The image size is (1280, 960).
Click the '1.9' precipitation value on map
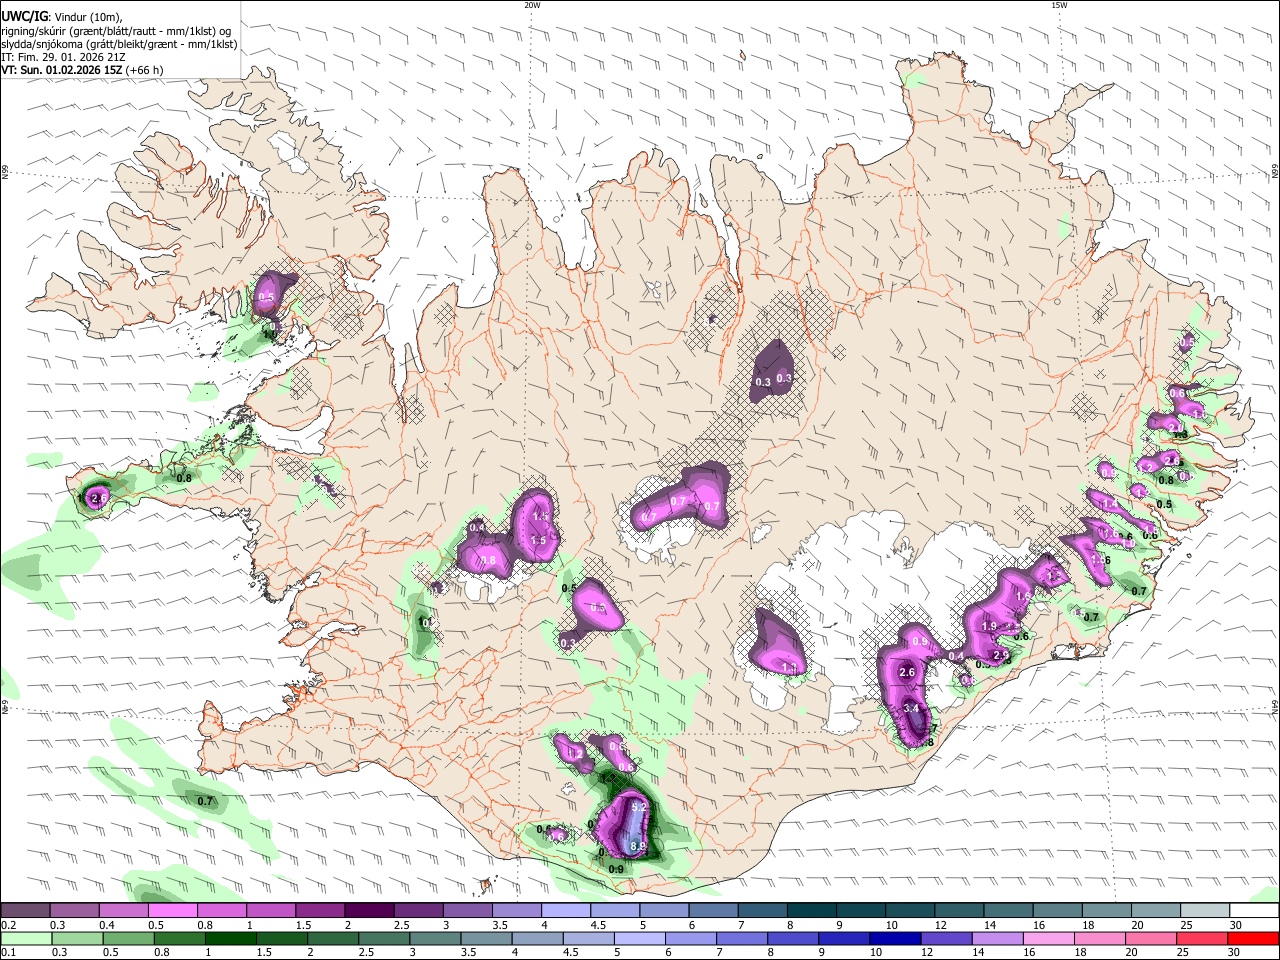(989, 626)
